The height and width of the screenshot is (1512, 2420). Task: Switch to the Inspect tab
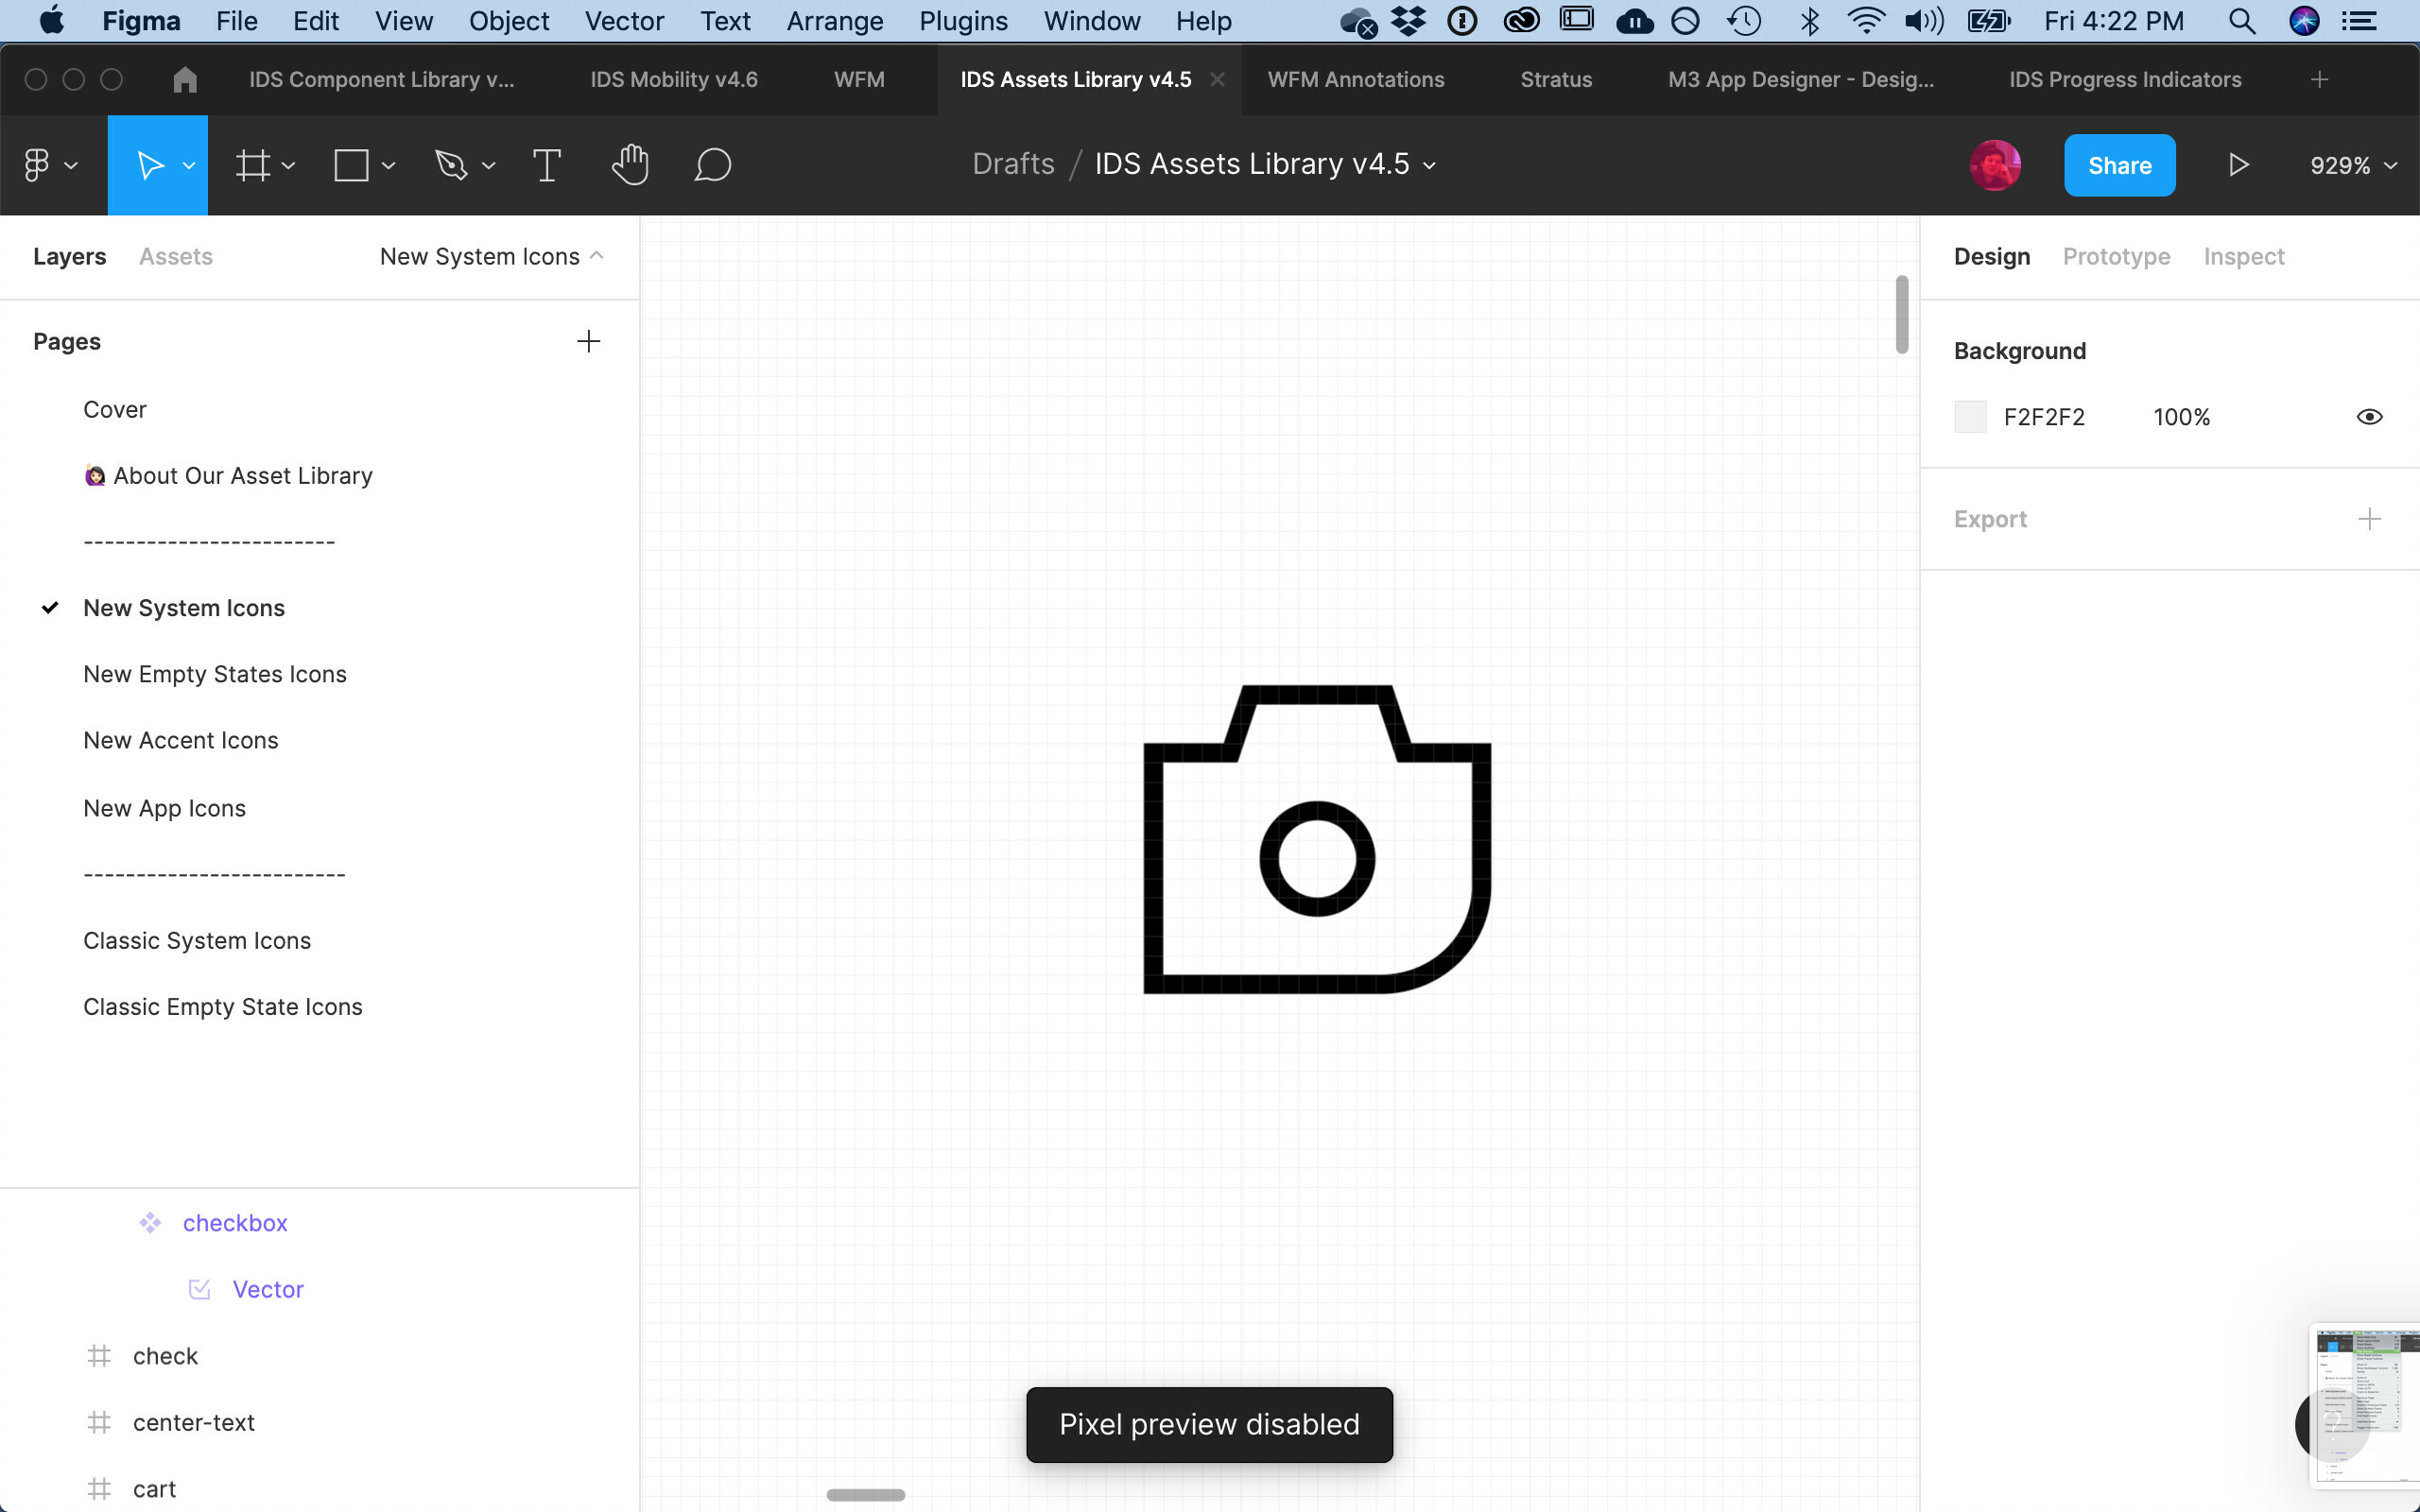point(2244,257)
